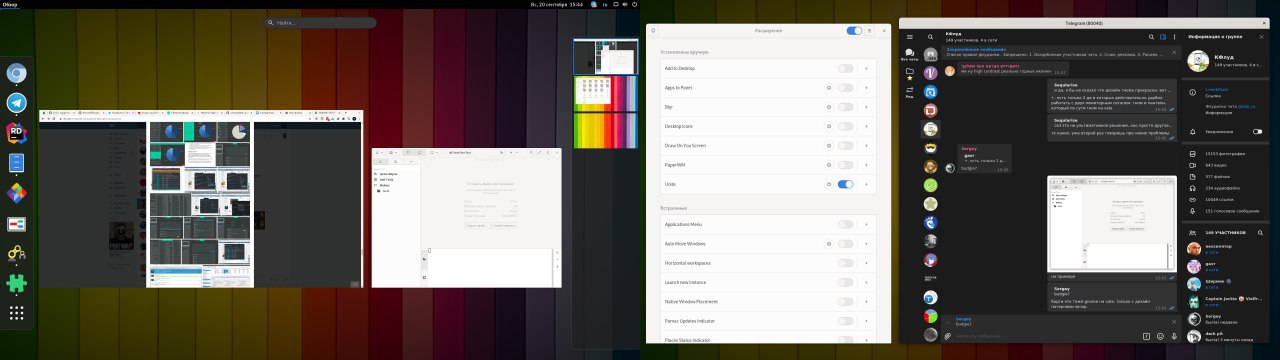The image size is (1280, 360).
Task: Toggle the global extensions switch in header
Action: pyautogui.click(x=853, y=31)
